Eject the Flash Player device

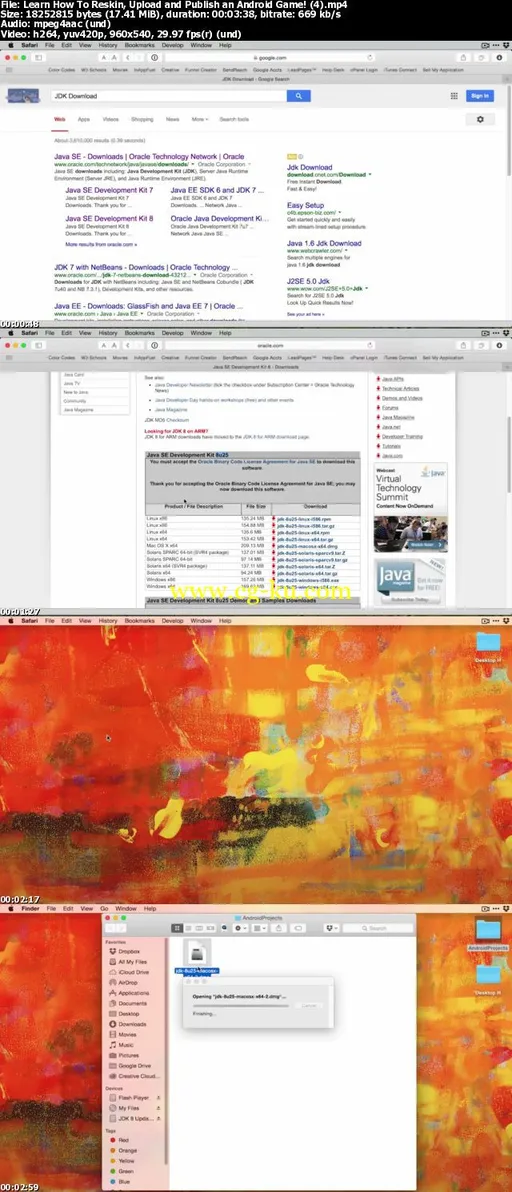159,1098
